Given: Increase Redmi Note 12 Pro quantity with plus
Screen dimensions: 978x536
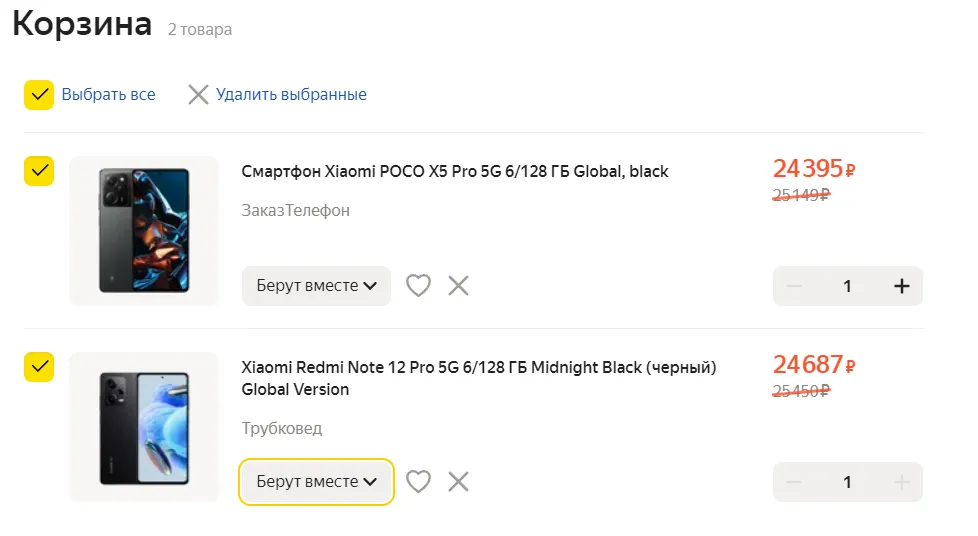Looking at the screenshot, I should click(x=902, y=482).
